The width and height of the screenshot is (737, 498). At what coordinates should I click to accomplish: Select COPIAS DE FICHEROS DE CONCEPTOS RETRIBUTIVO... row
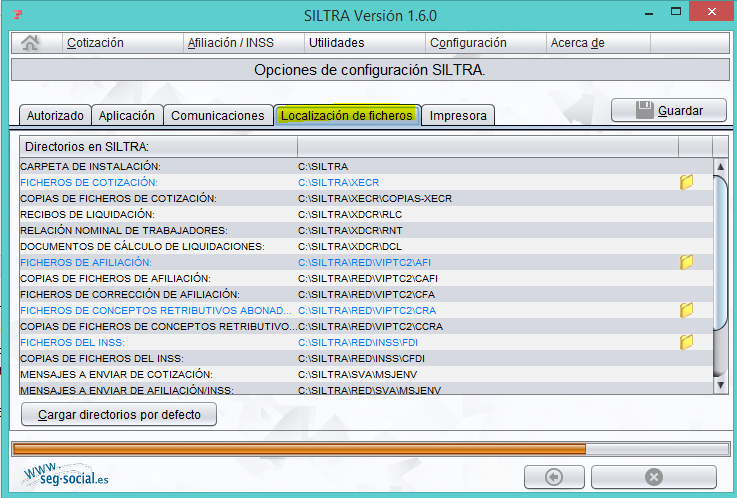(x=366, y=326)
